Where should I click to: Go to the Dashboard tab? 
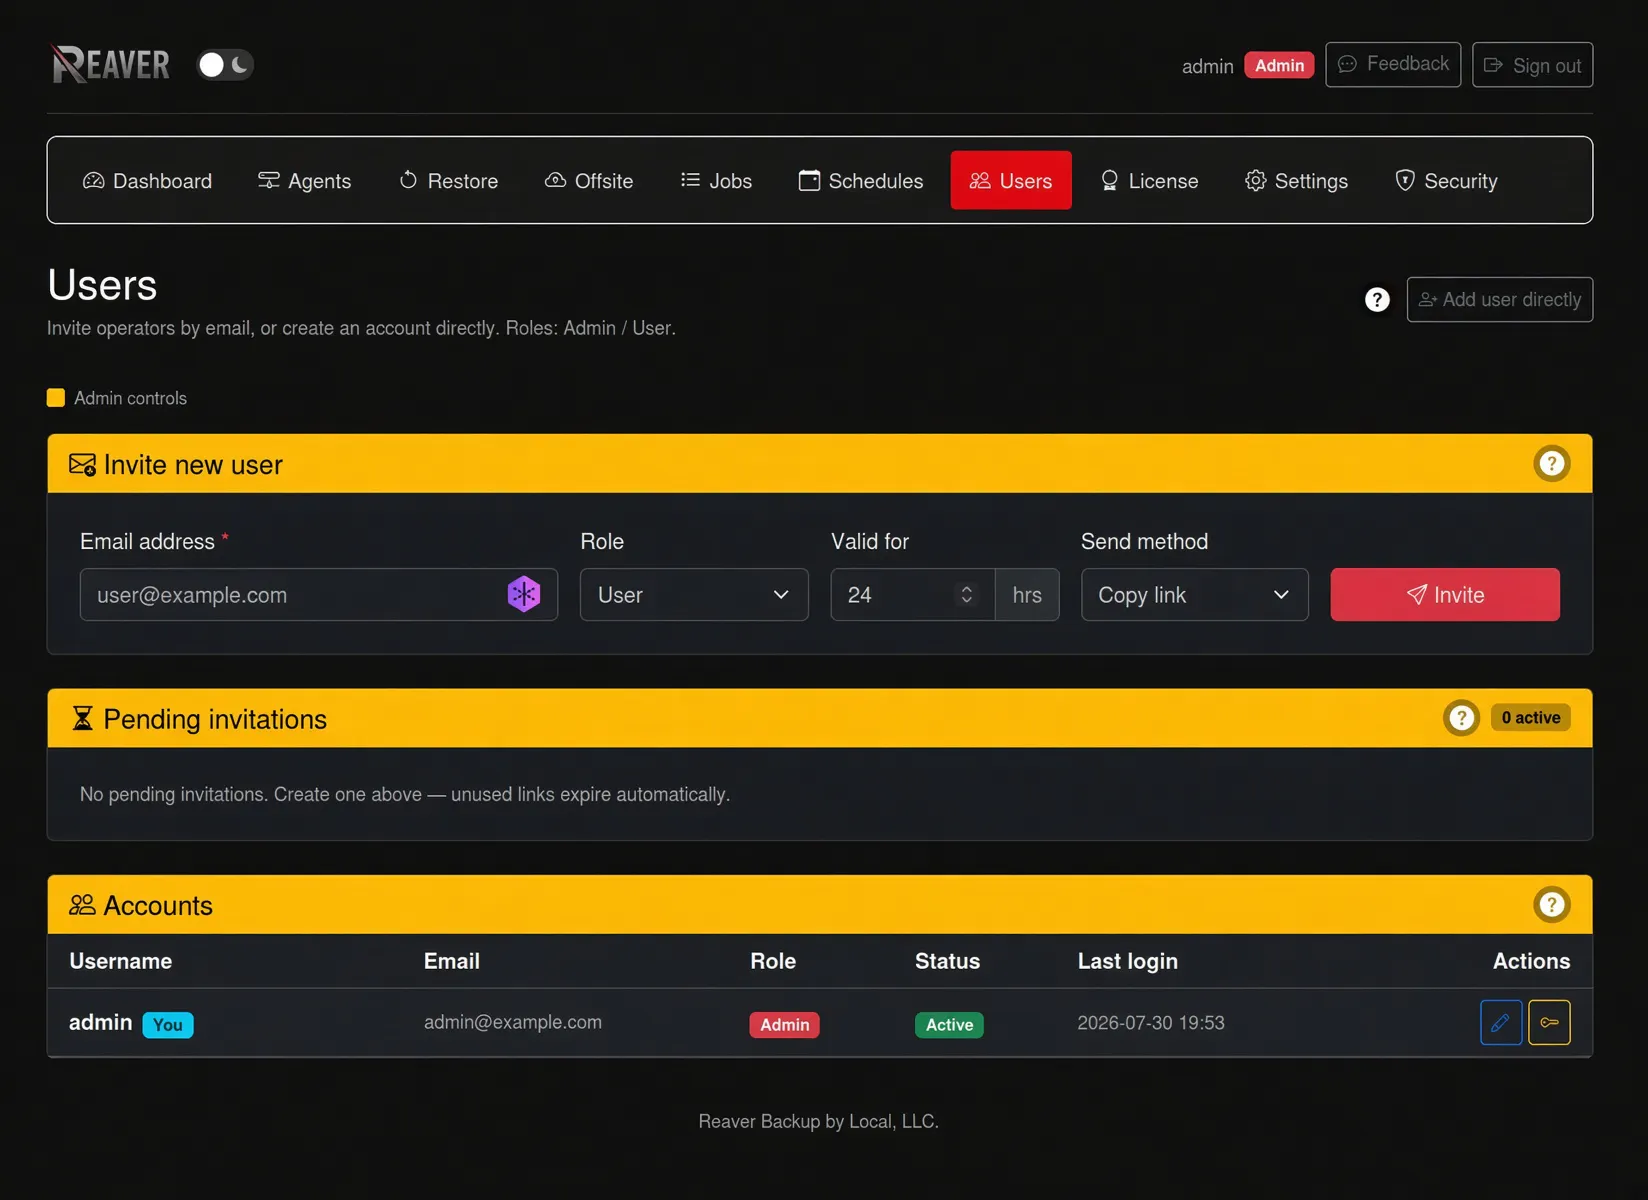pos(147,181)
